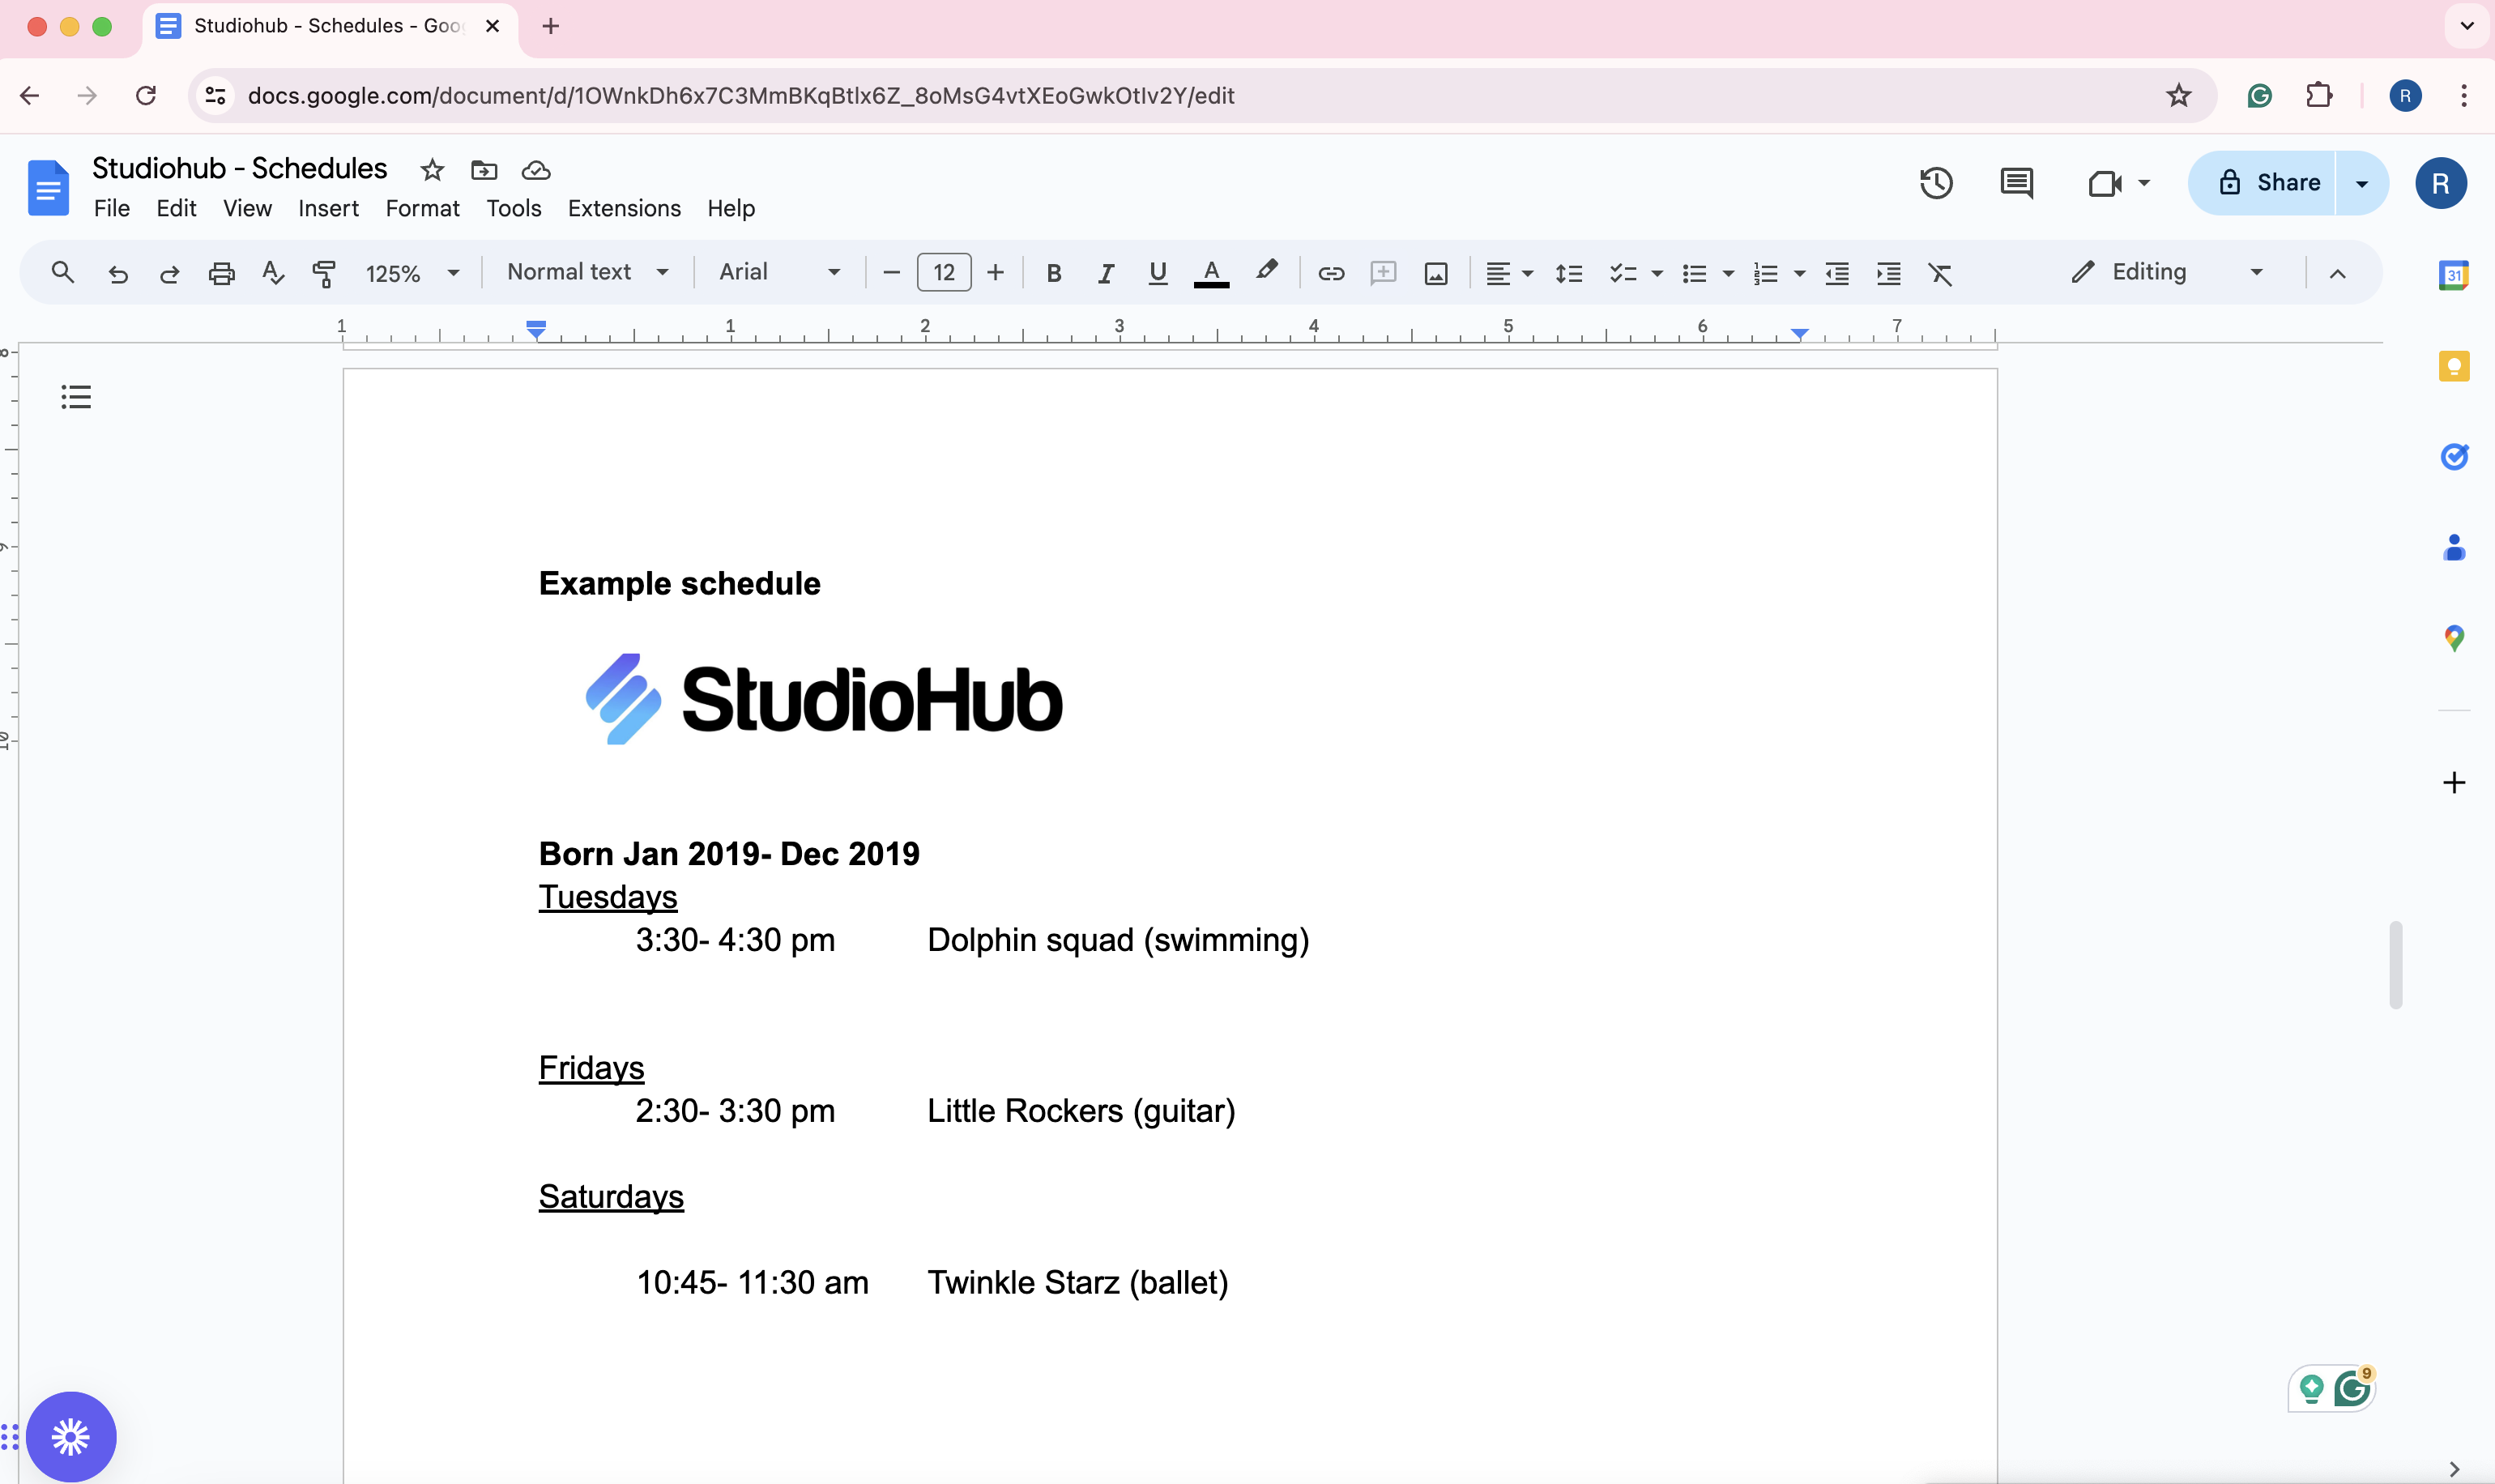Open the Arial font dropdown
This screenshot has height=1484, width=2495.
point(779,272)
